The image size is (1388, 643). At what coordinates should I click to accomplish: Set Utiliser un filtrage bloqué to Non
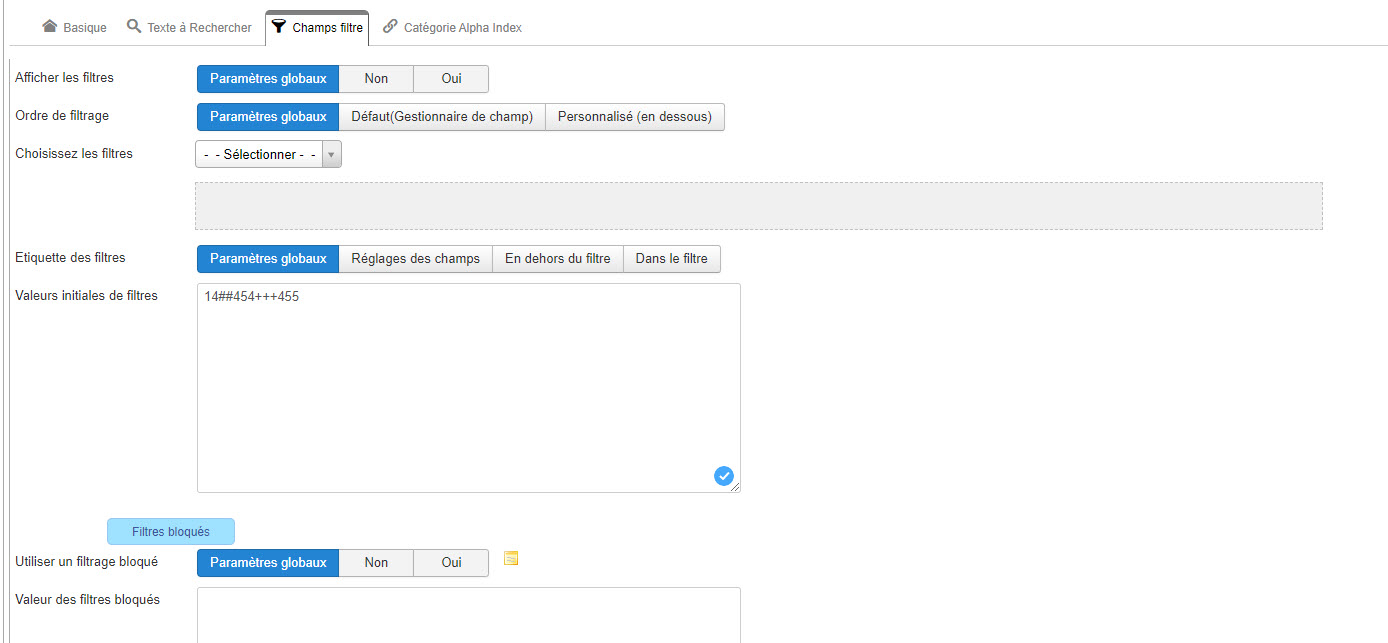[x=376, y=563]
